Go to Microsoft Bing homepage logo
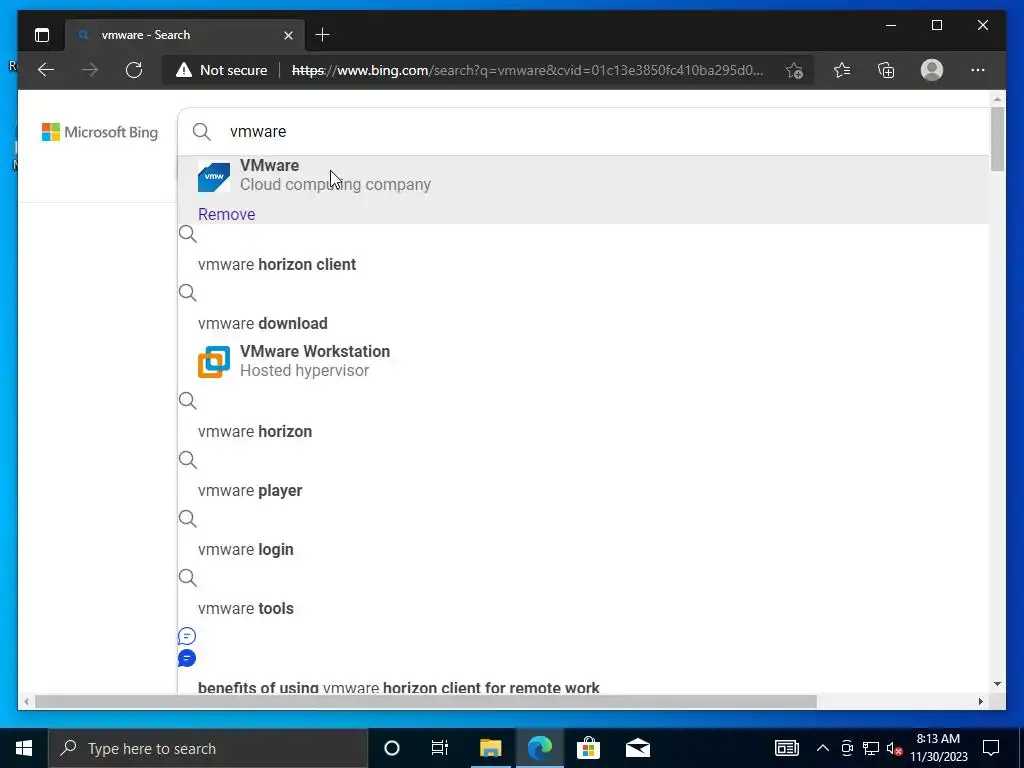1024x768 pixels. (100, 132)
